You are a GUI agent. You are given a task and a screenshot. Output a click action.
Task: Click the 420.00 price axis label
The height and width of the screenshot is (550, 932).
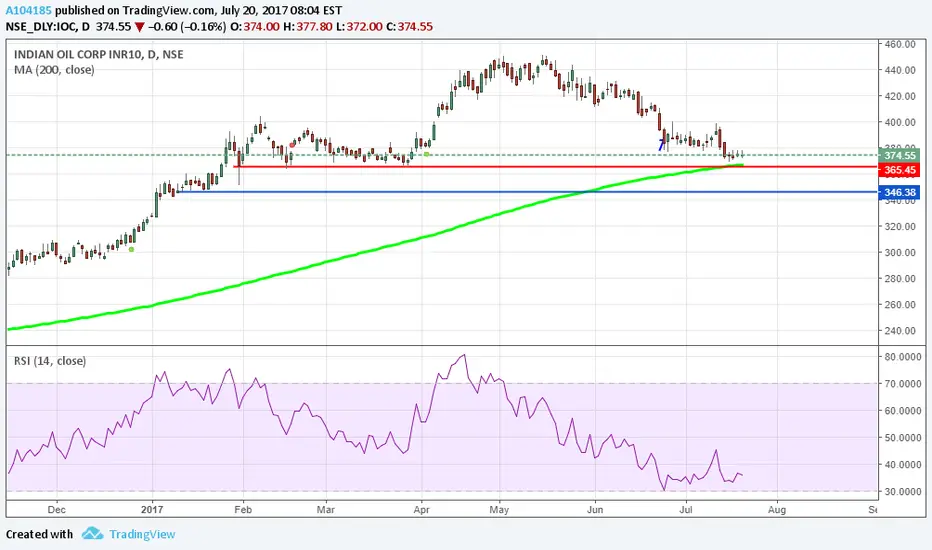coord(899,96)
